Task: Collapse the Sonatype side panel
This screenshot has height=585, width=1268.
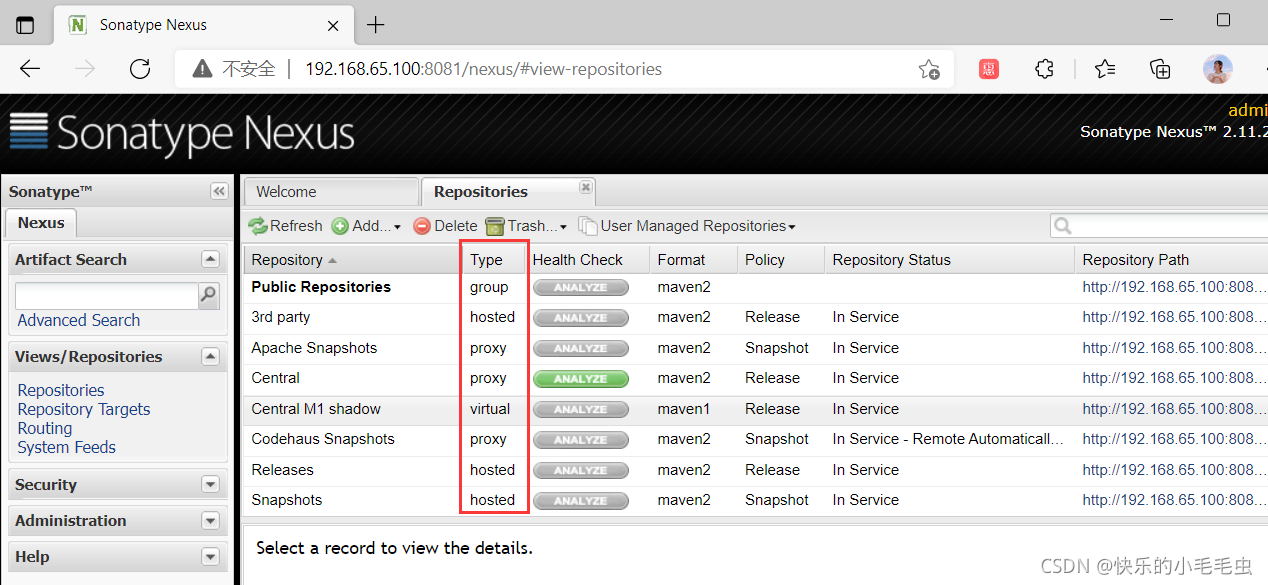Action: 218,191
